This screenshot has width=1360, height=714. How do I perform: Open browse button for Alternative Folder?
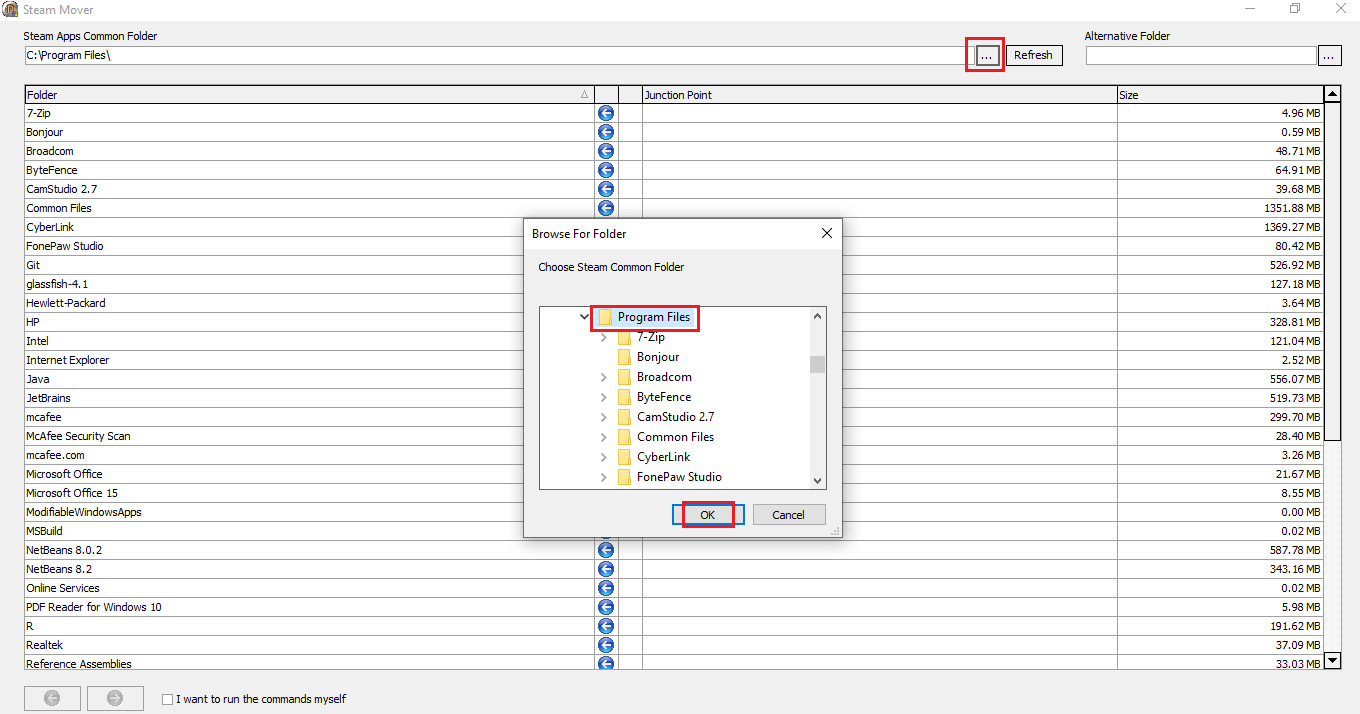coord(1329,55)
